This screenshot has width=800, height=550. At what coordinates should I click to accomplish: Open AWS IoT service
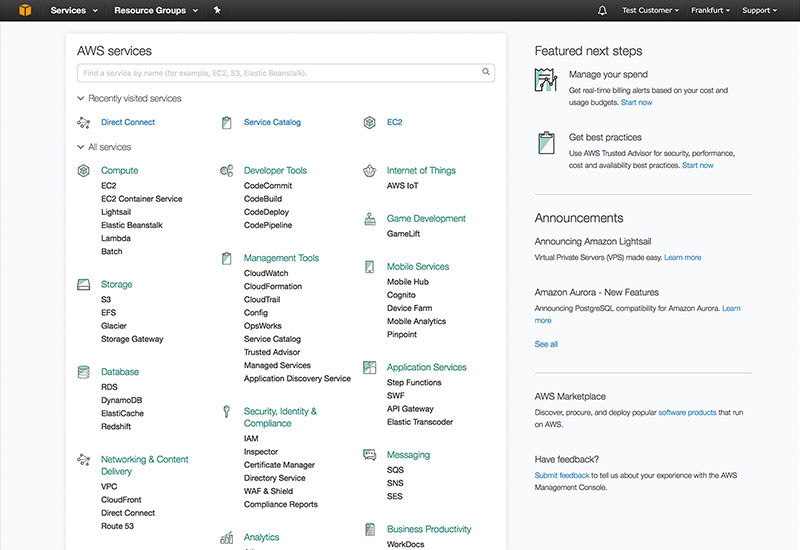pos(403,186)
